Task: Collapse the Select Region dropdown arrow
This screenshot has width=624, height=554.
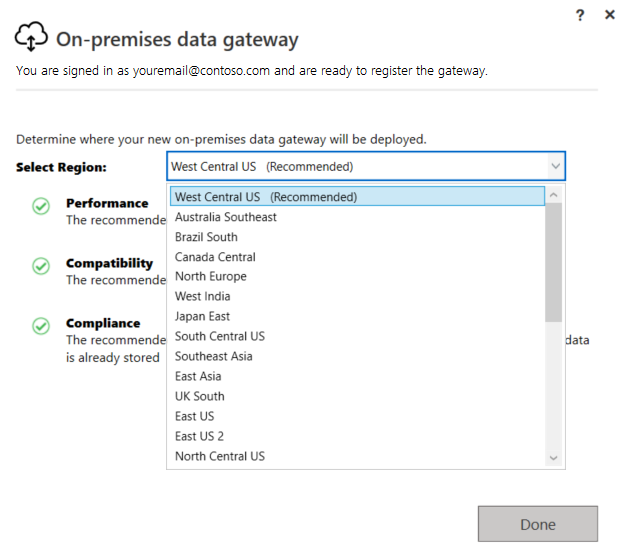Action: click(x=555, y=166)
